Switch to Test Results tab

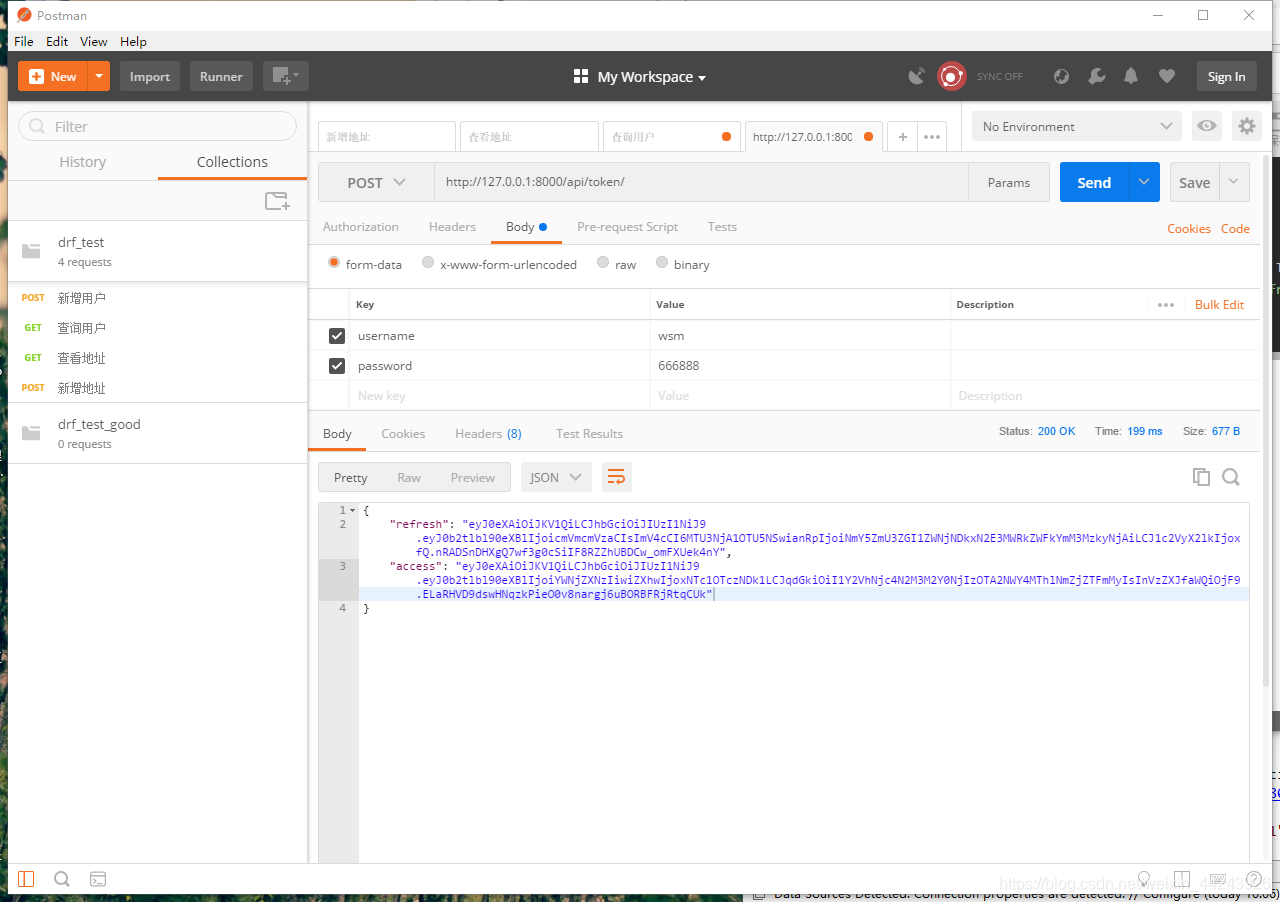pos(589,433)
